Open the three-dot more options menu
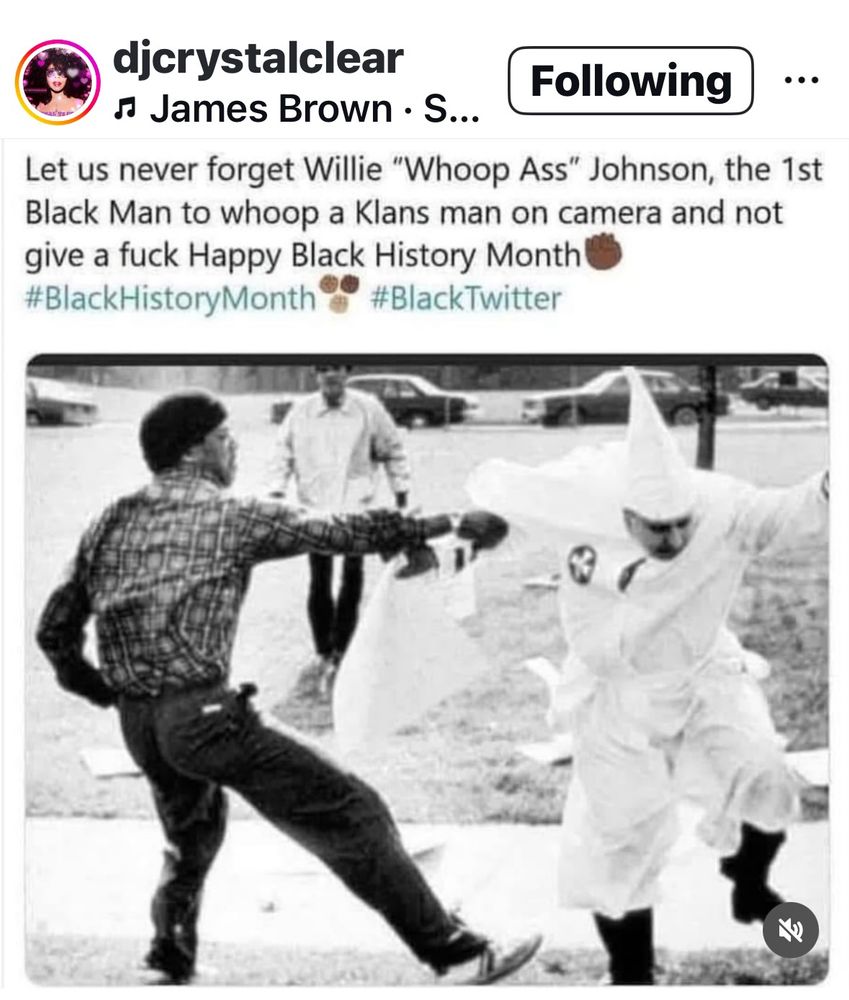Viewport: 849px width, 1000px height. tap(802, 80)
